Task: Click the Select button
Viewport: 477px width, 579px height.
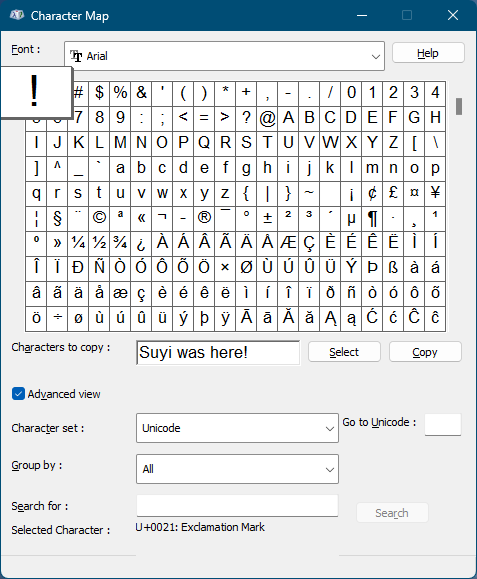Action: point(344,352)
